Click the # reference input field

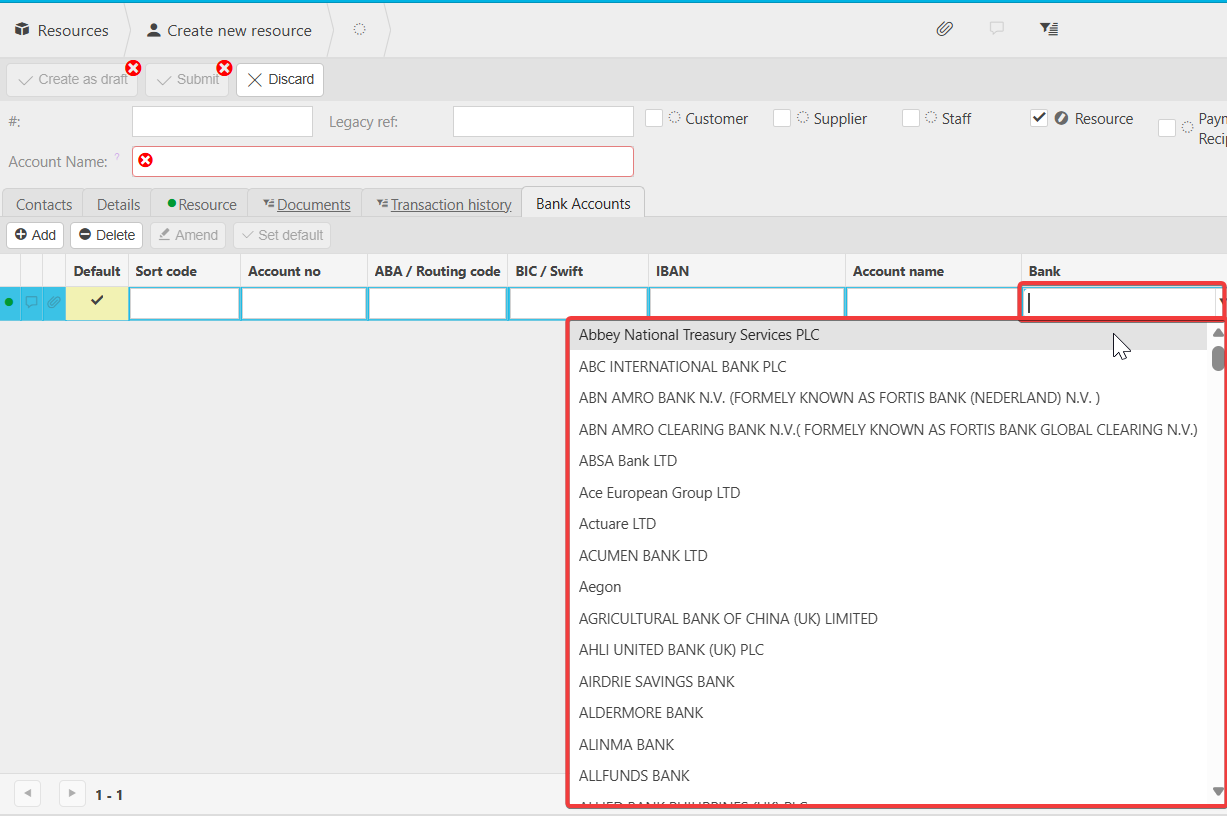[222, 121]
